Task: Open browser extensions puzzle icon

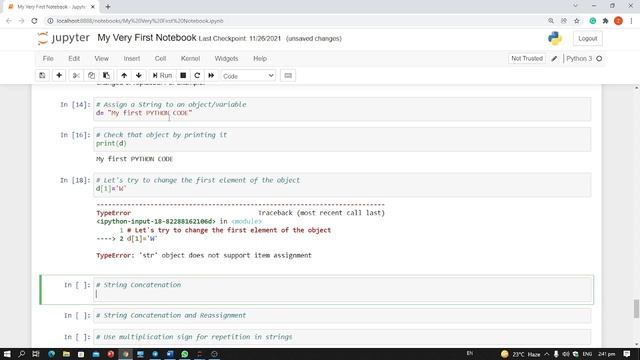Action: [x=605, y=21]
